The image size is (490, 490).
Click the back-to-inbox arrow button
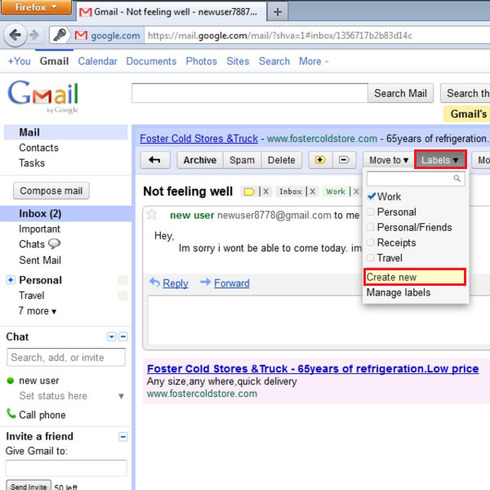tap(155, 160)
